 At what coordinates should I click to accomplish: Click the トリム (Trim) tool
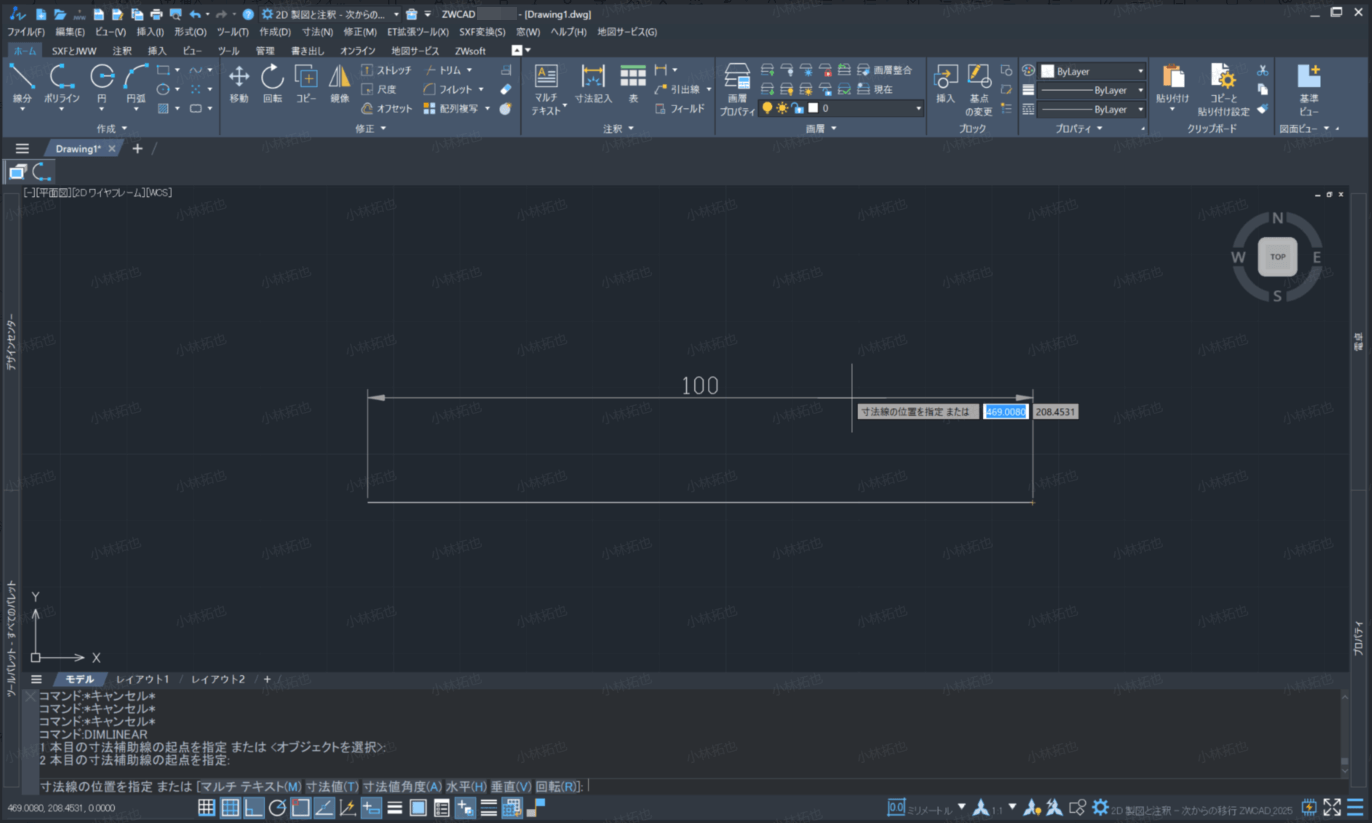click(442, 70)
